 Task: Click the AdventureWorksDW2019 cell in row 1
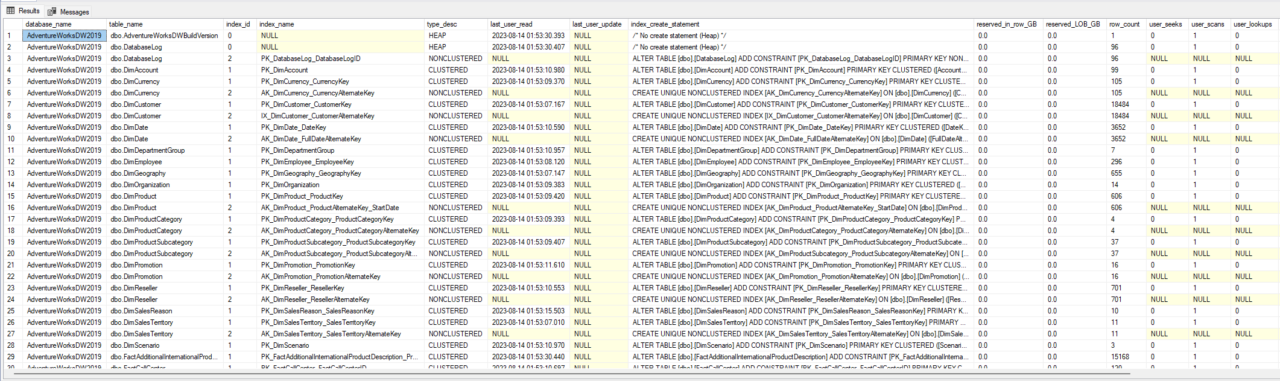tap(64, 35)
